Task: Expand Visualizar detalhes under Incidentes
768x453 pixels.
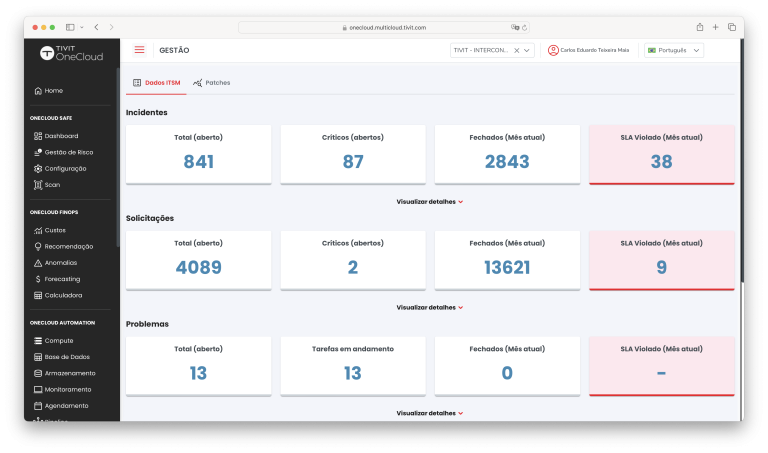Action: (429, 201)
